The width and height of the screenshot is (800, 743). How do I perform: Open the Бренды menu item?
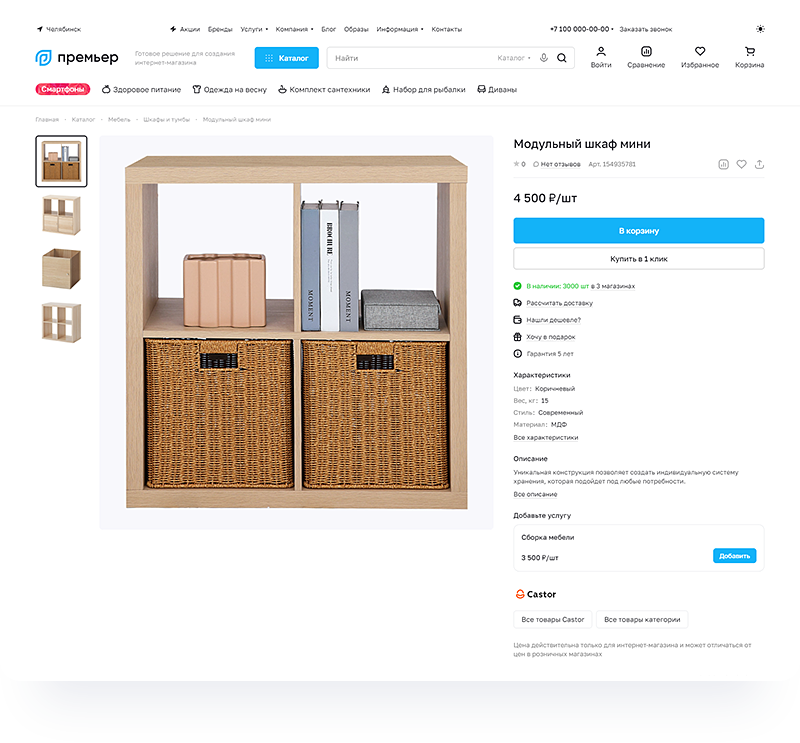(x=220, y=29)
